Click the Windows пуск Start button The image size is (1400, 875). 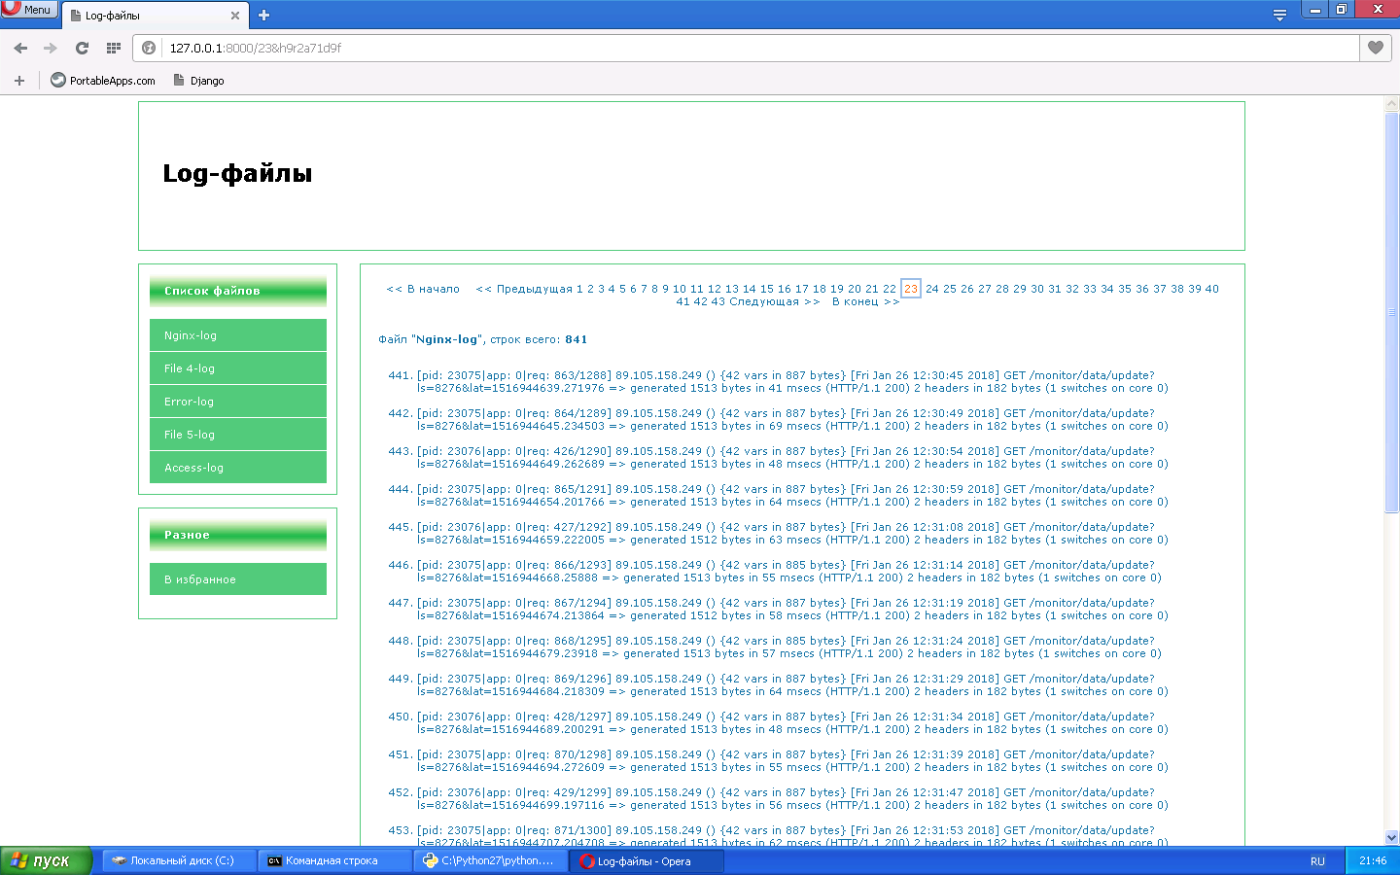point(46,861)
